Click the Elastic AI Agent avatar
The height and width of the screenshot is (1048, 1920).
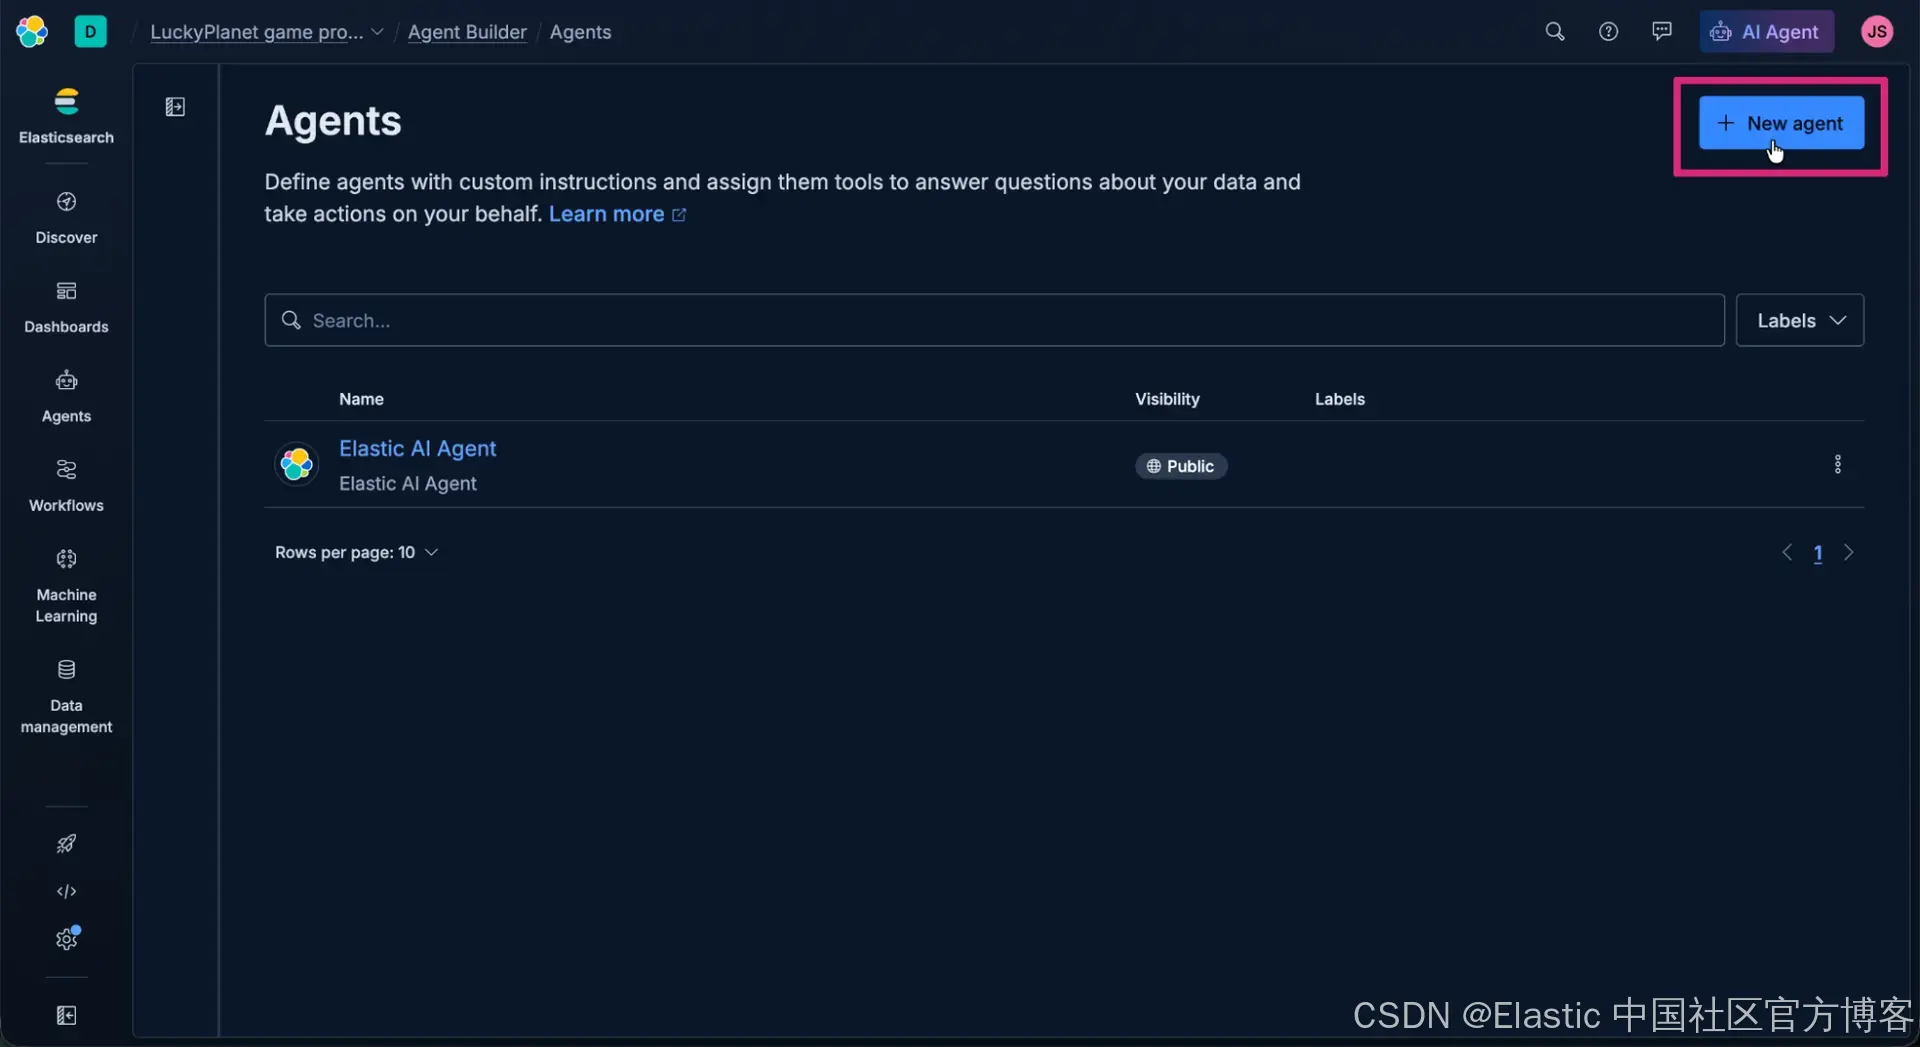pos(296,464)
